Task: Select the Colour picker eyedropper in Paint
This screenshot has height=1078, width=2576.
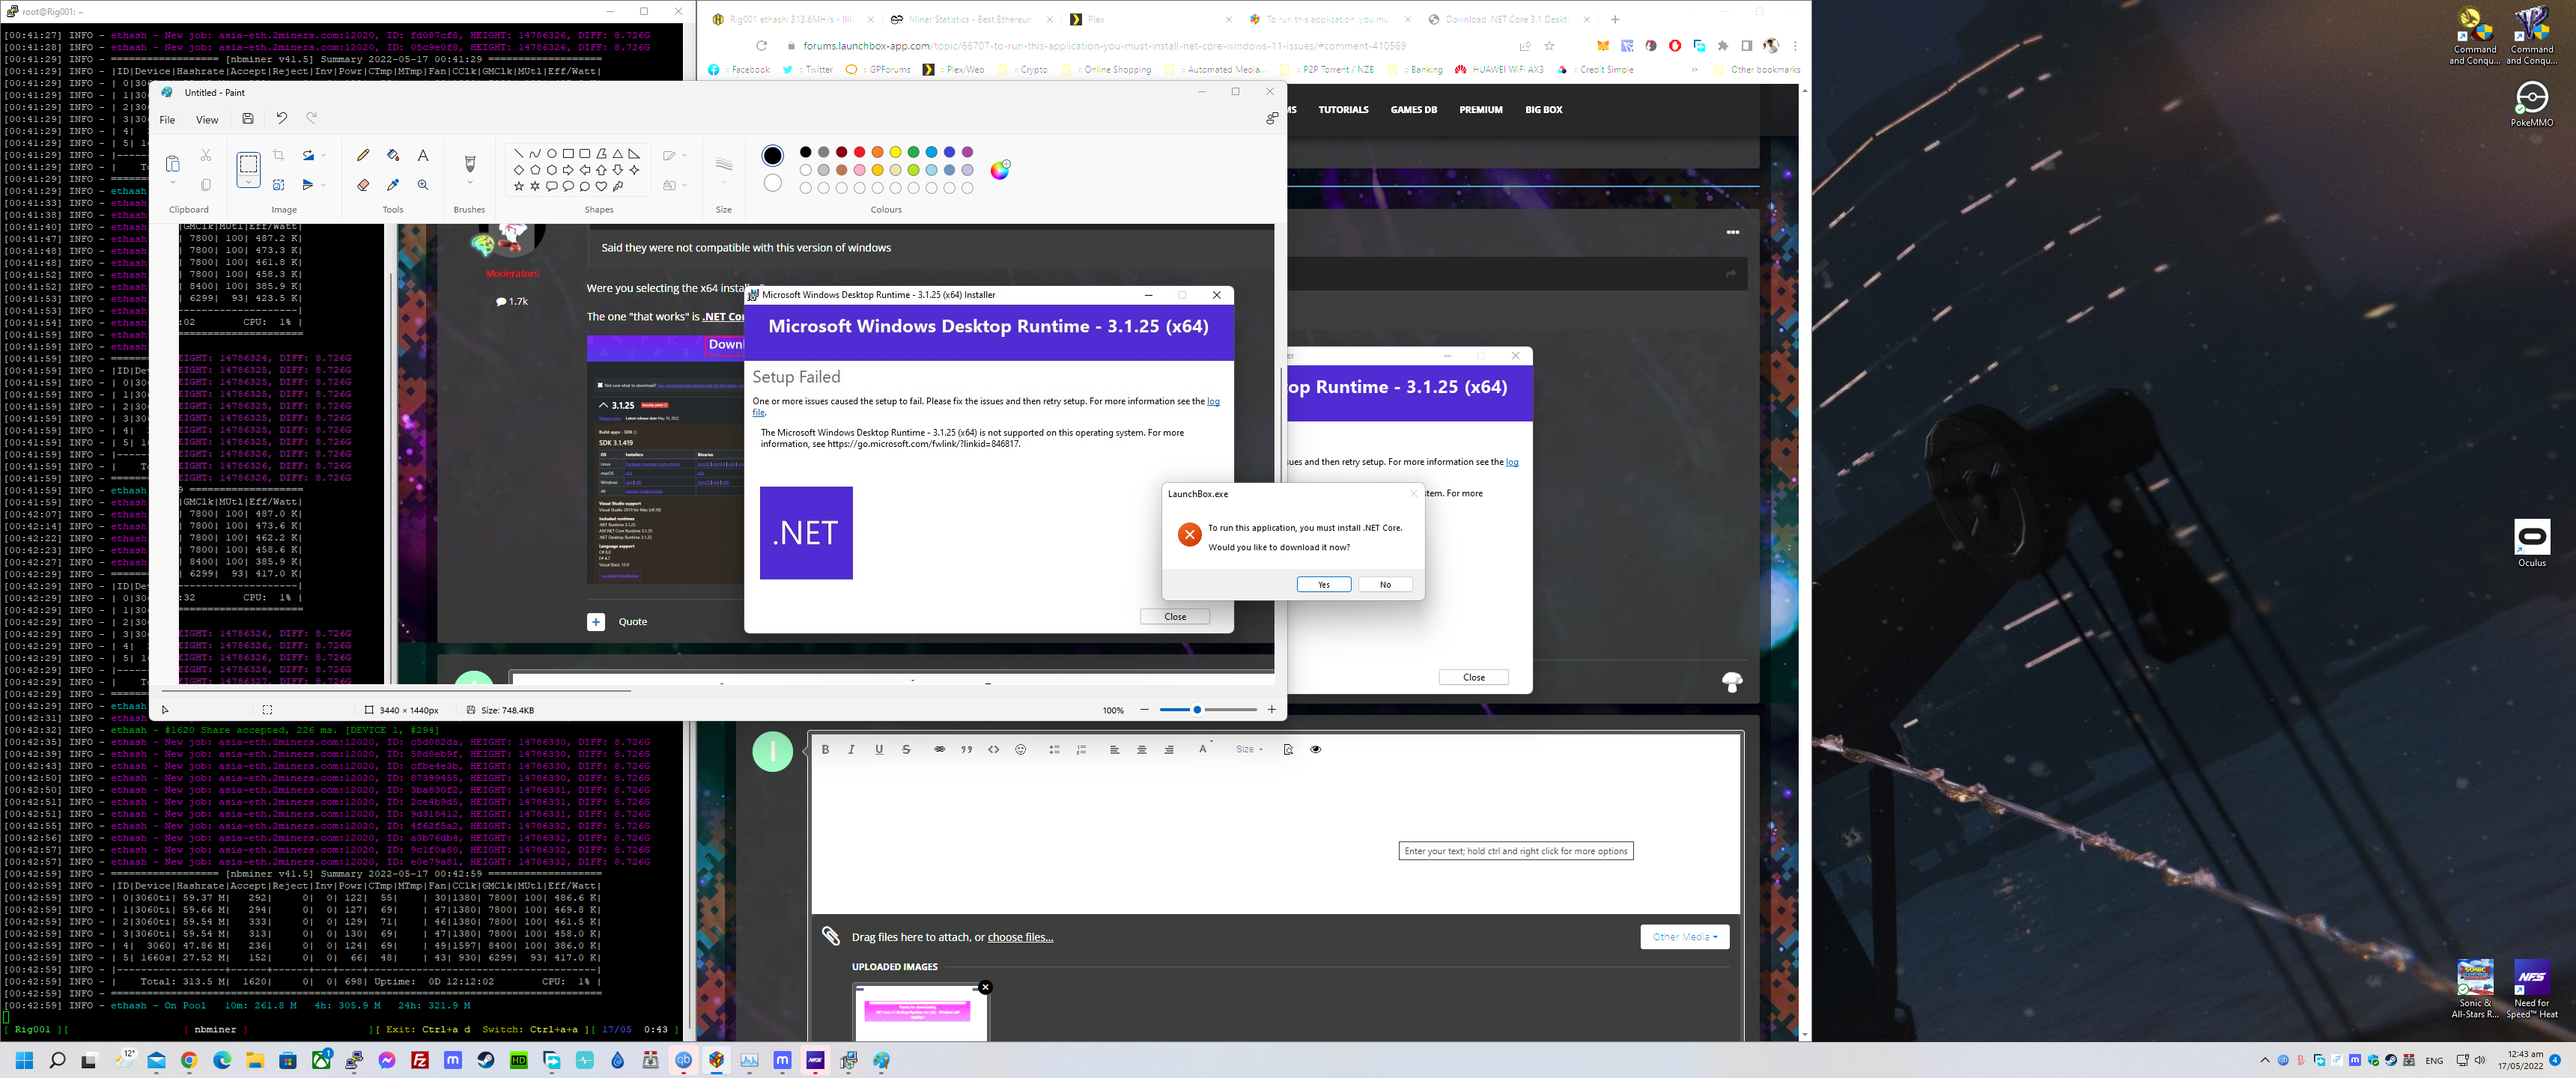Action: tap(393, 185)
